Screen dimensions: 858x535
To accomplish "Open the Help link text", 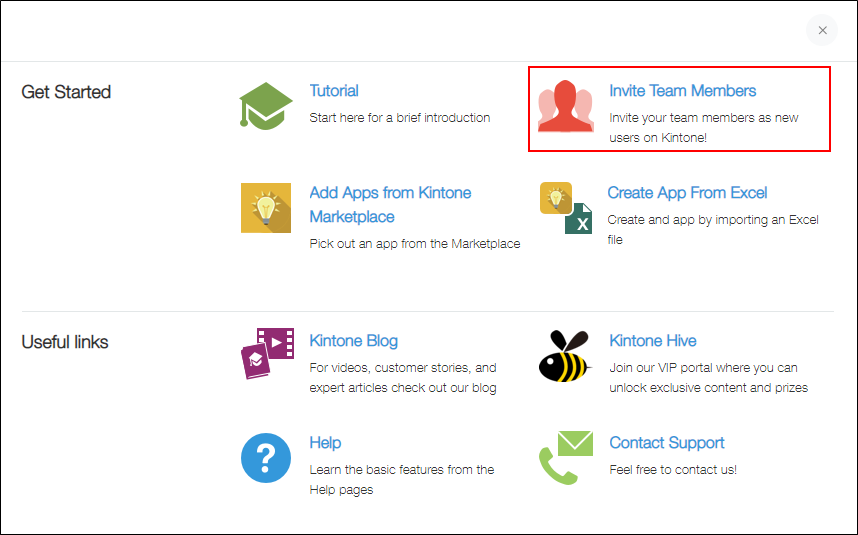I will click(325, 443).
